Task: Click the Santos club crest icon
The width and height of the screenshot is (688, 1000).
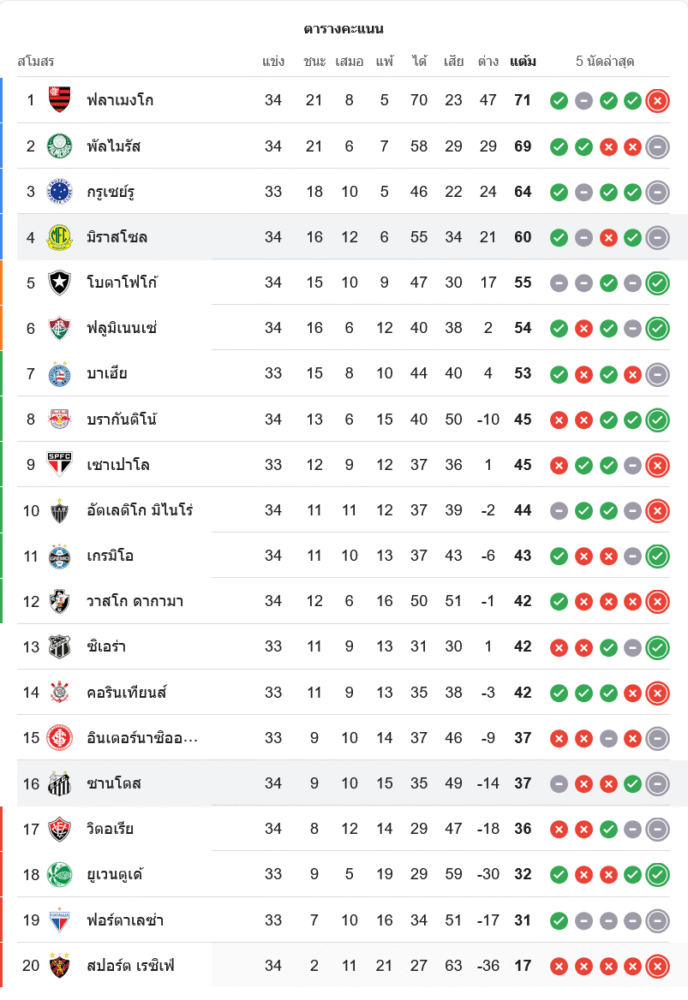Action: pos(60,783)
